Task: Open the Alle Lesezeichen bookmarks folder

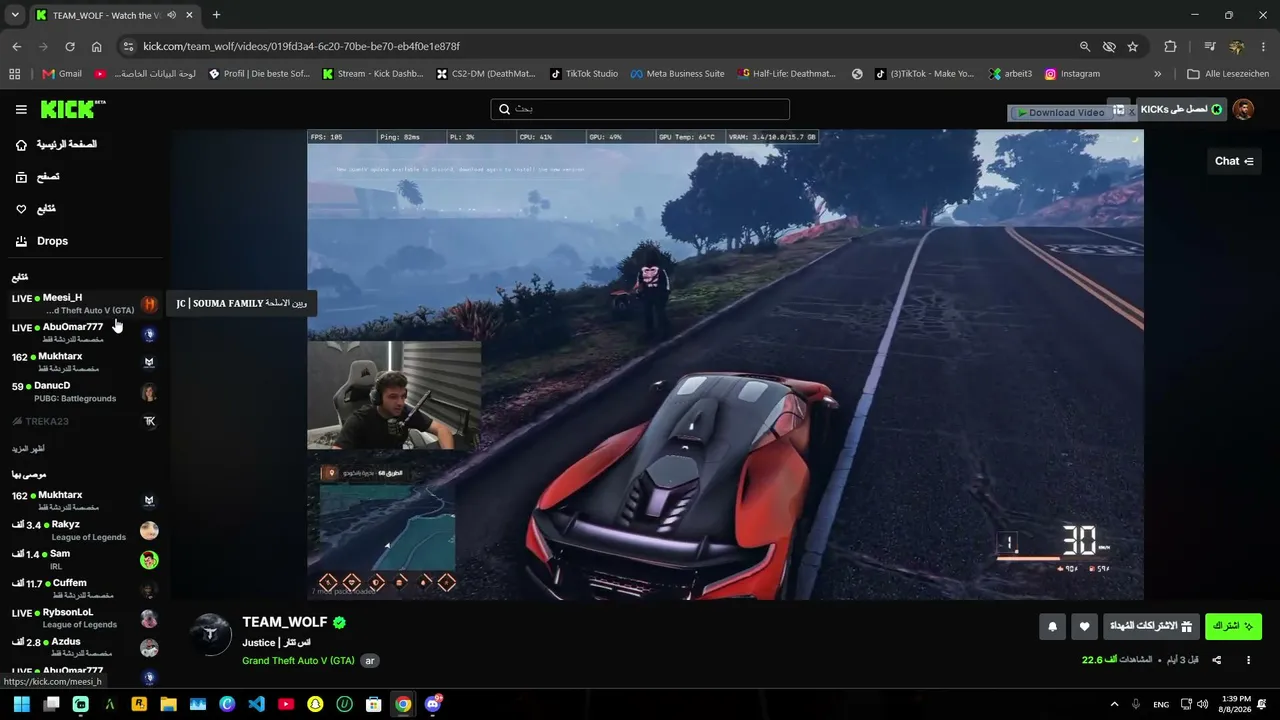Action: tap(1227, 74)
